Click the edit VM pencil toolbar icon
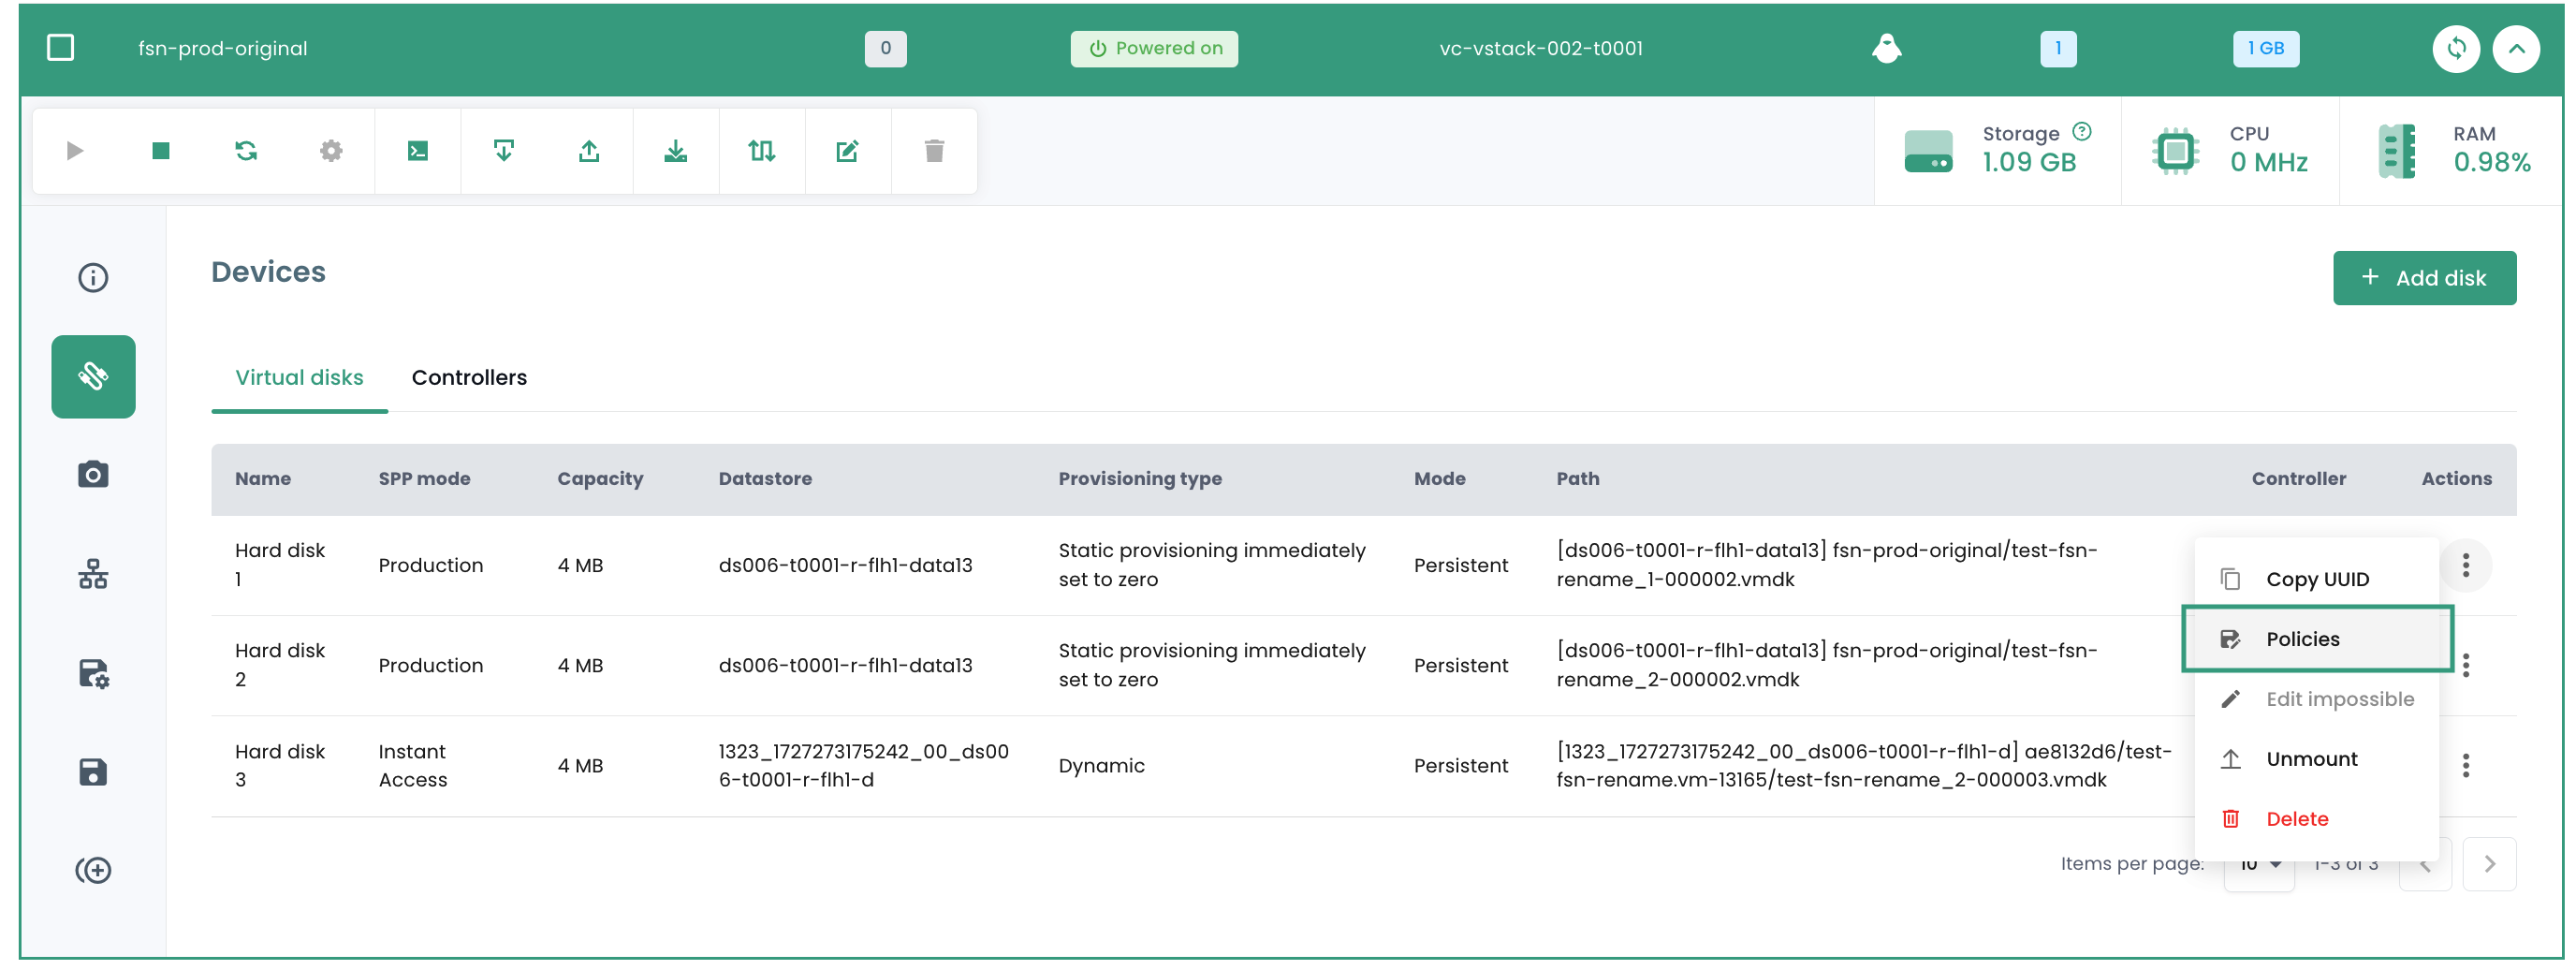2576x970 pixels. click(847, 151)
